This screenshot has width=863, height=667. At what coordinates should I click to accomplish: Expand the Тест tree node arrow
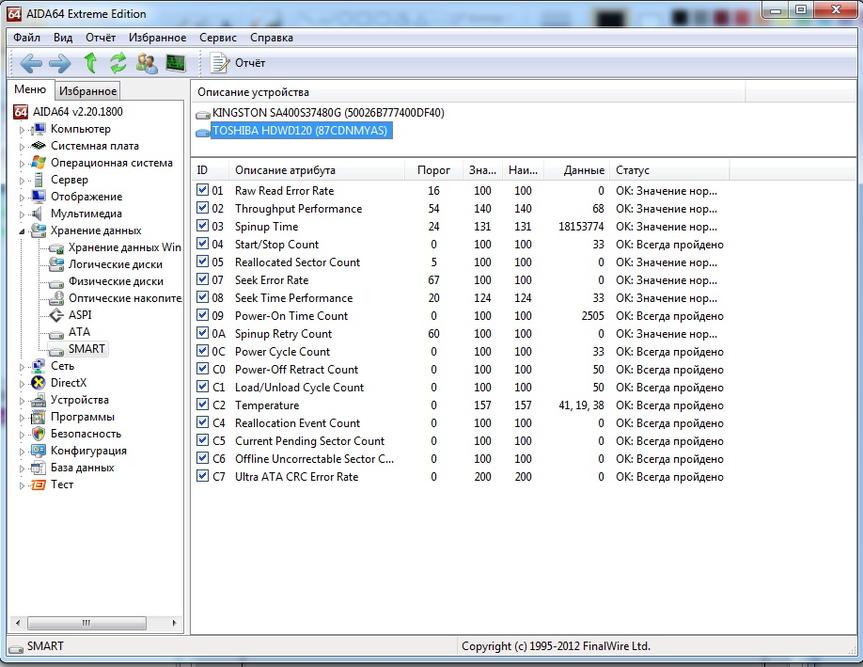22,486
